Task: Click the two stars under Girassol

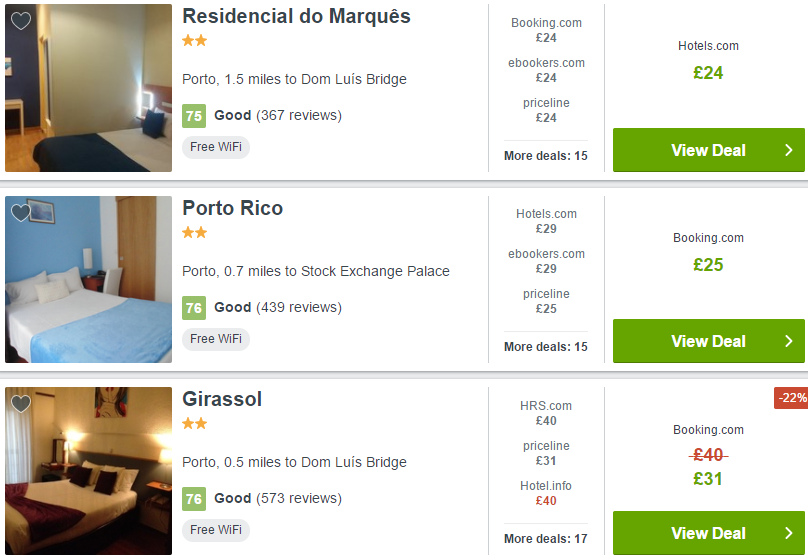Action: (194, 423)
